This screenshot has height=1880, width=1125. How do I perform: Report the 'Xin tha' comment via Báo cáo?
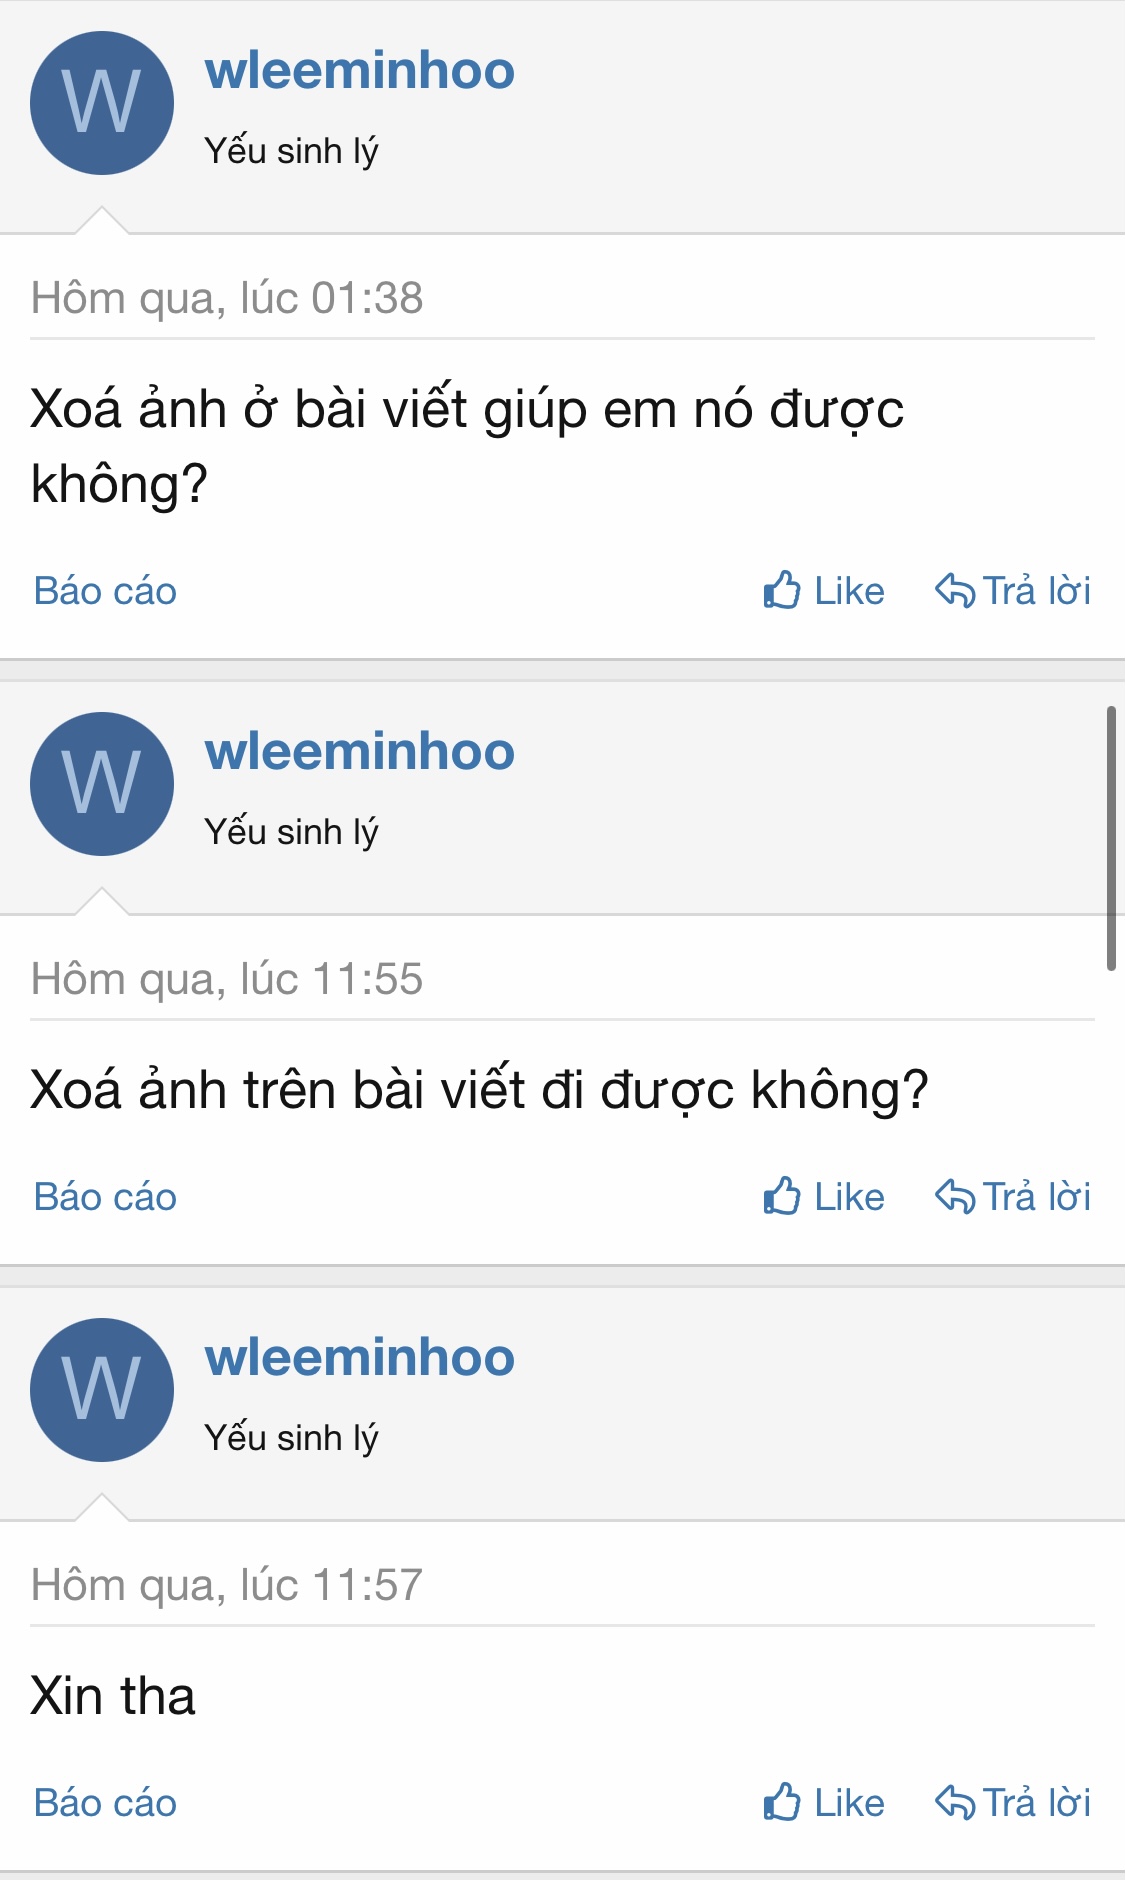[105, 1803]
